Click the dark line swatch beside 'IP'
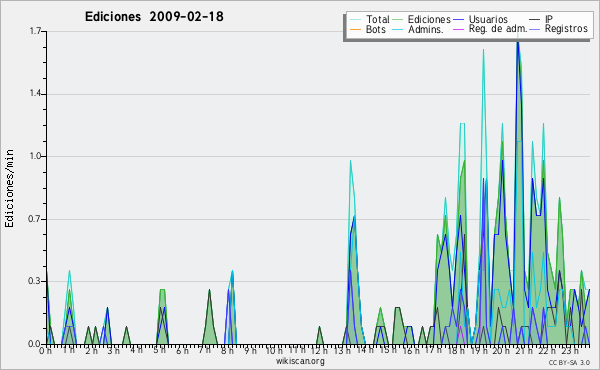Viewport: 600px width, 370px height. pos(535,20)
